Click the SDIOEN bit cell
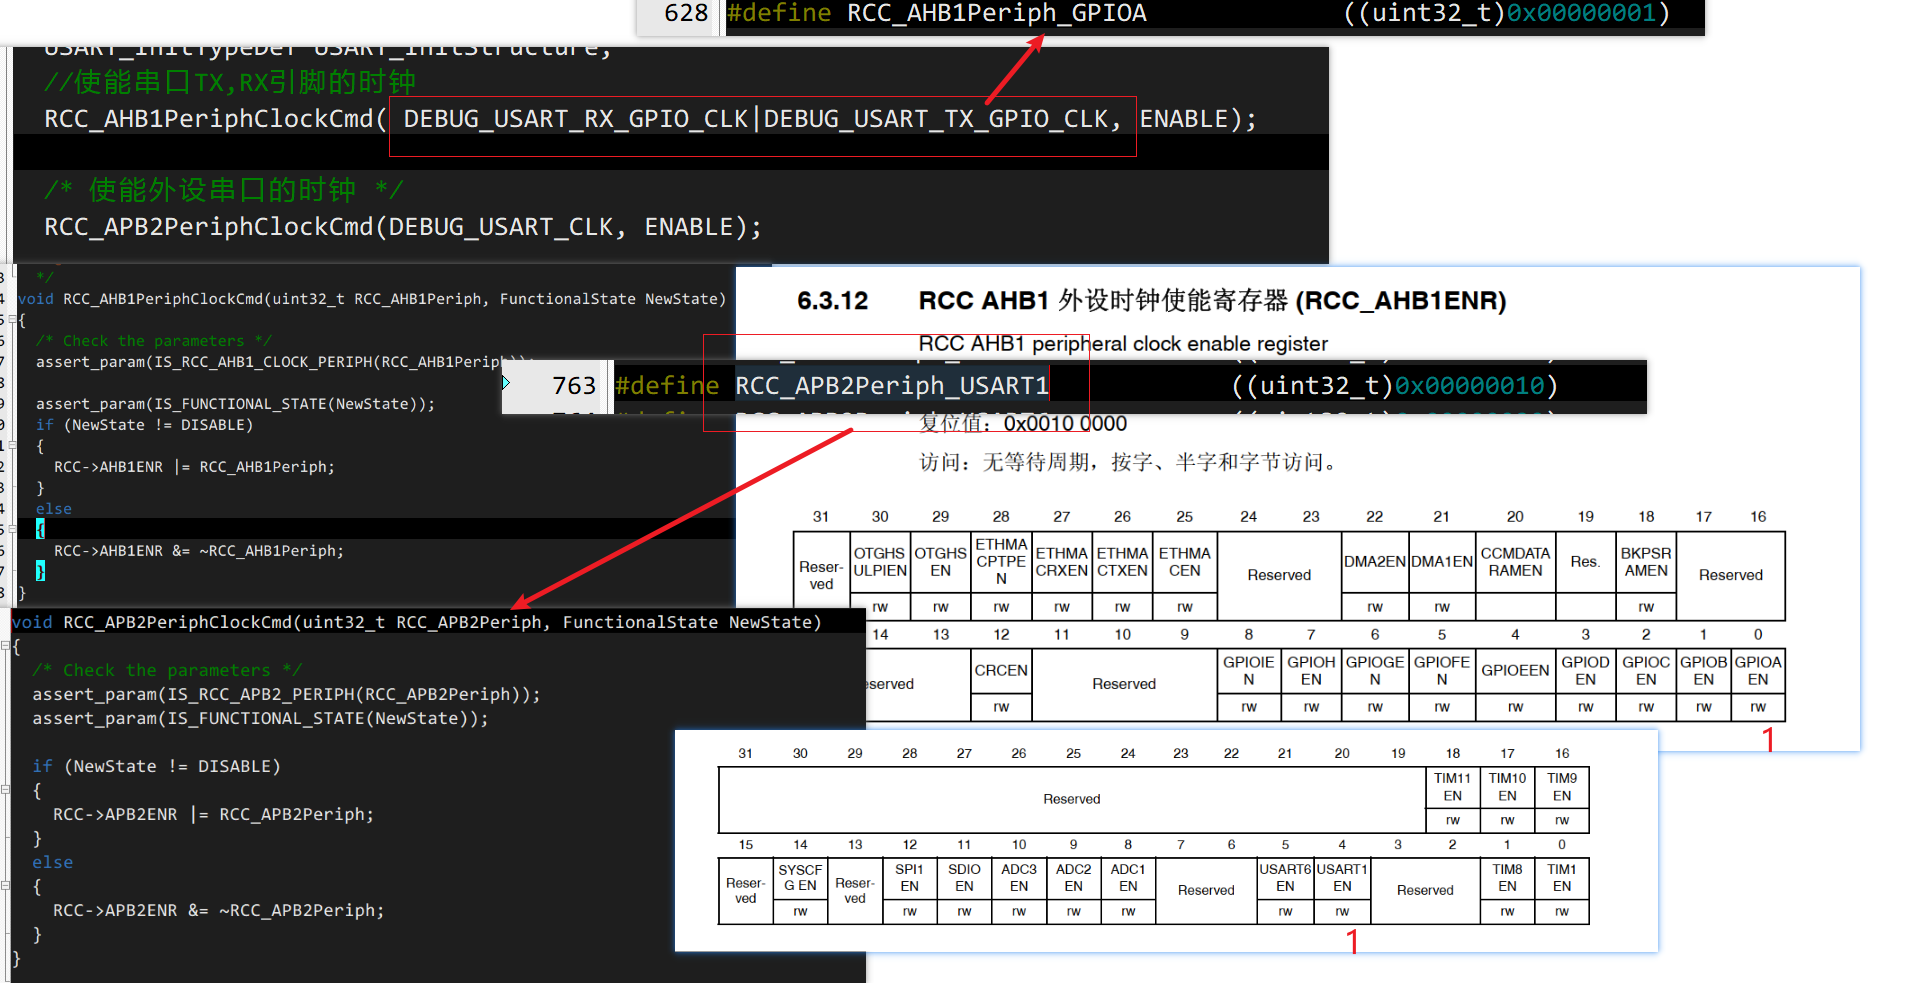 tap(964, 878)
